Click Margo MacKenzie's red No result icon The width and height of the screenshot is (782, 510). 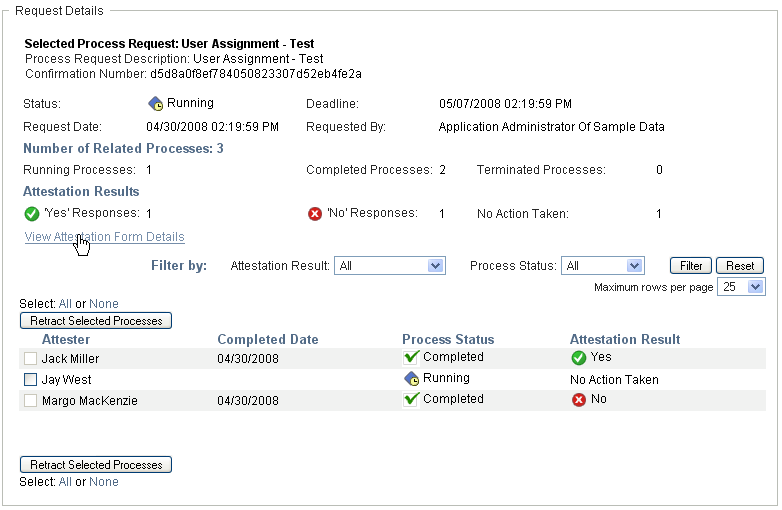(578, 399)
